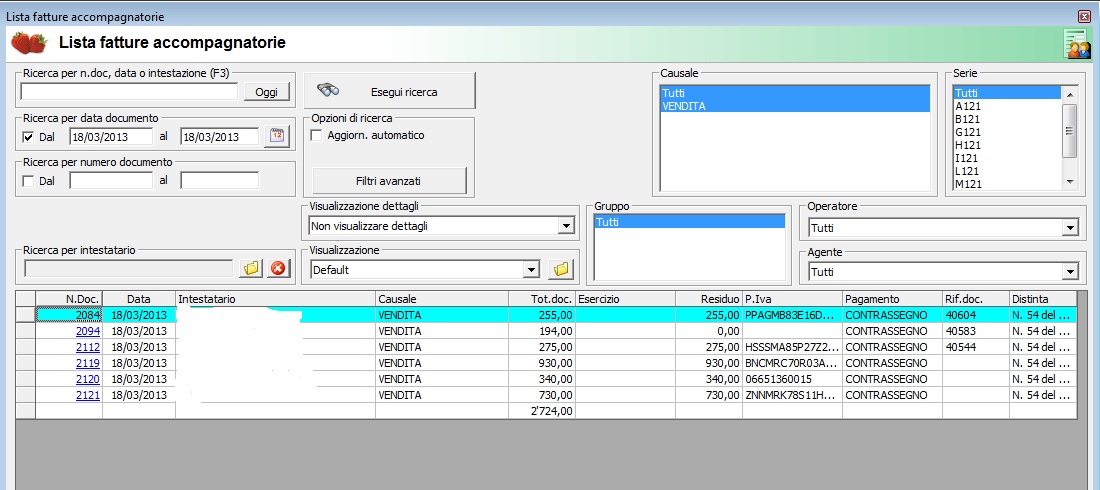
Task: Close the Lista fatture accompagnatorie window
Action: [x=1084, y=16]
